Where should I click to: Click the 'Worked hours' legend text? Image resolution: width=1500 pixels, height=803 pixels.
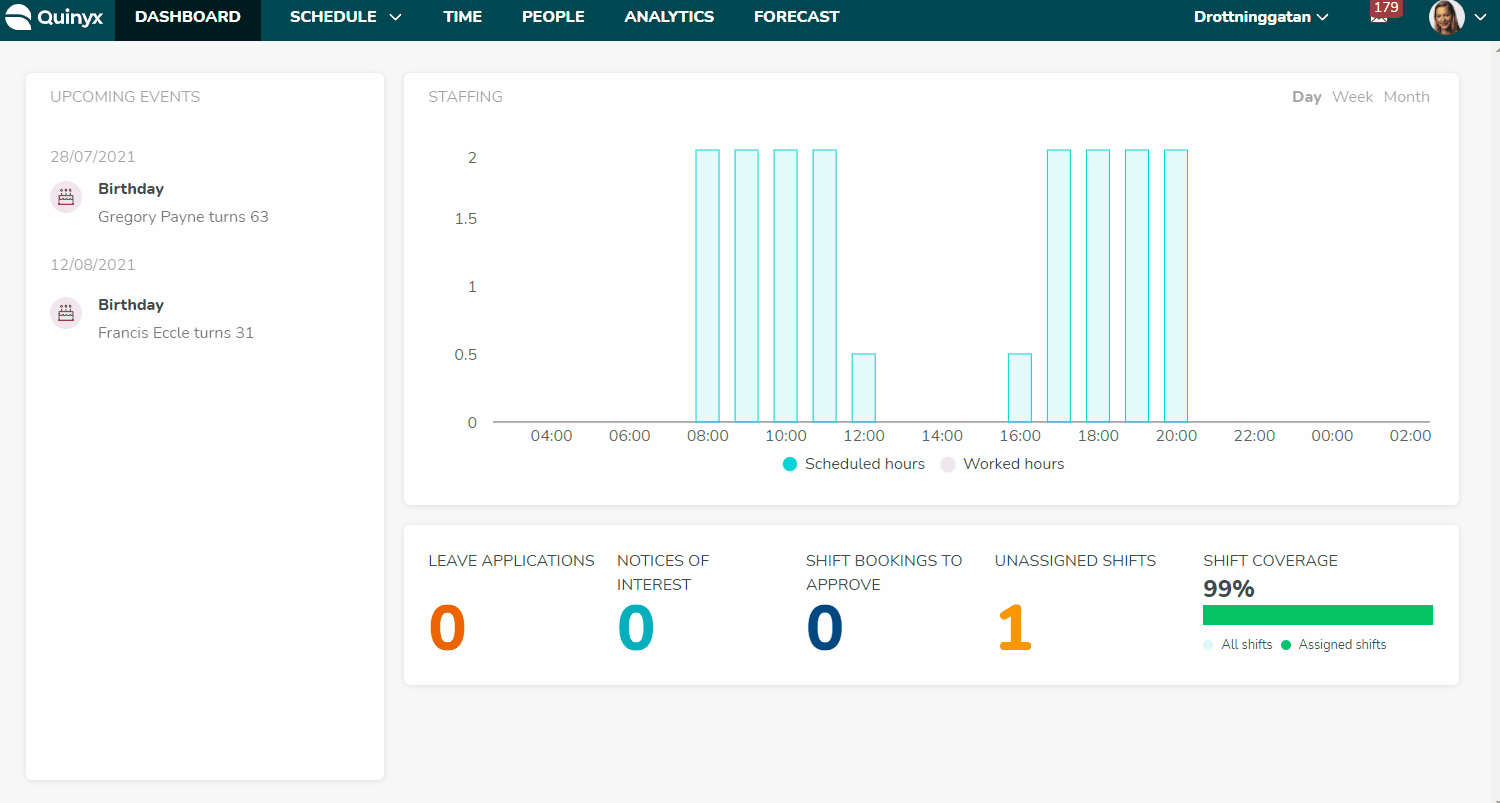(1013, 464)
